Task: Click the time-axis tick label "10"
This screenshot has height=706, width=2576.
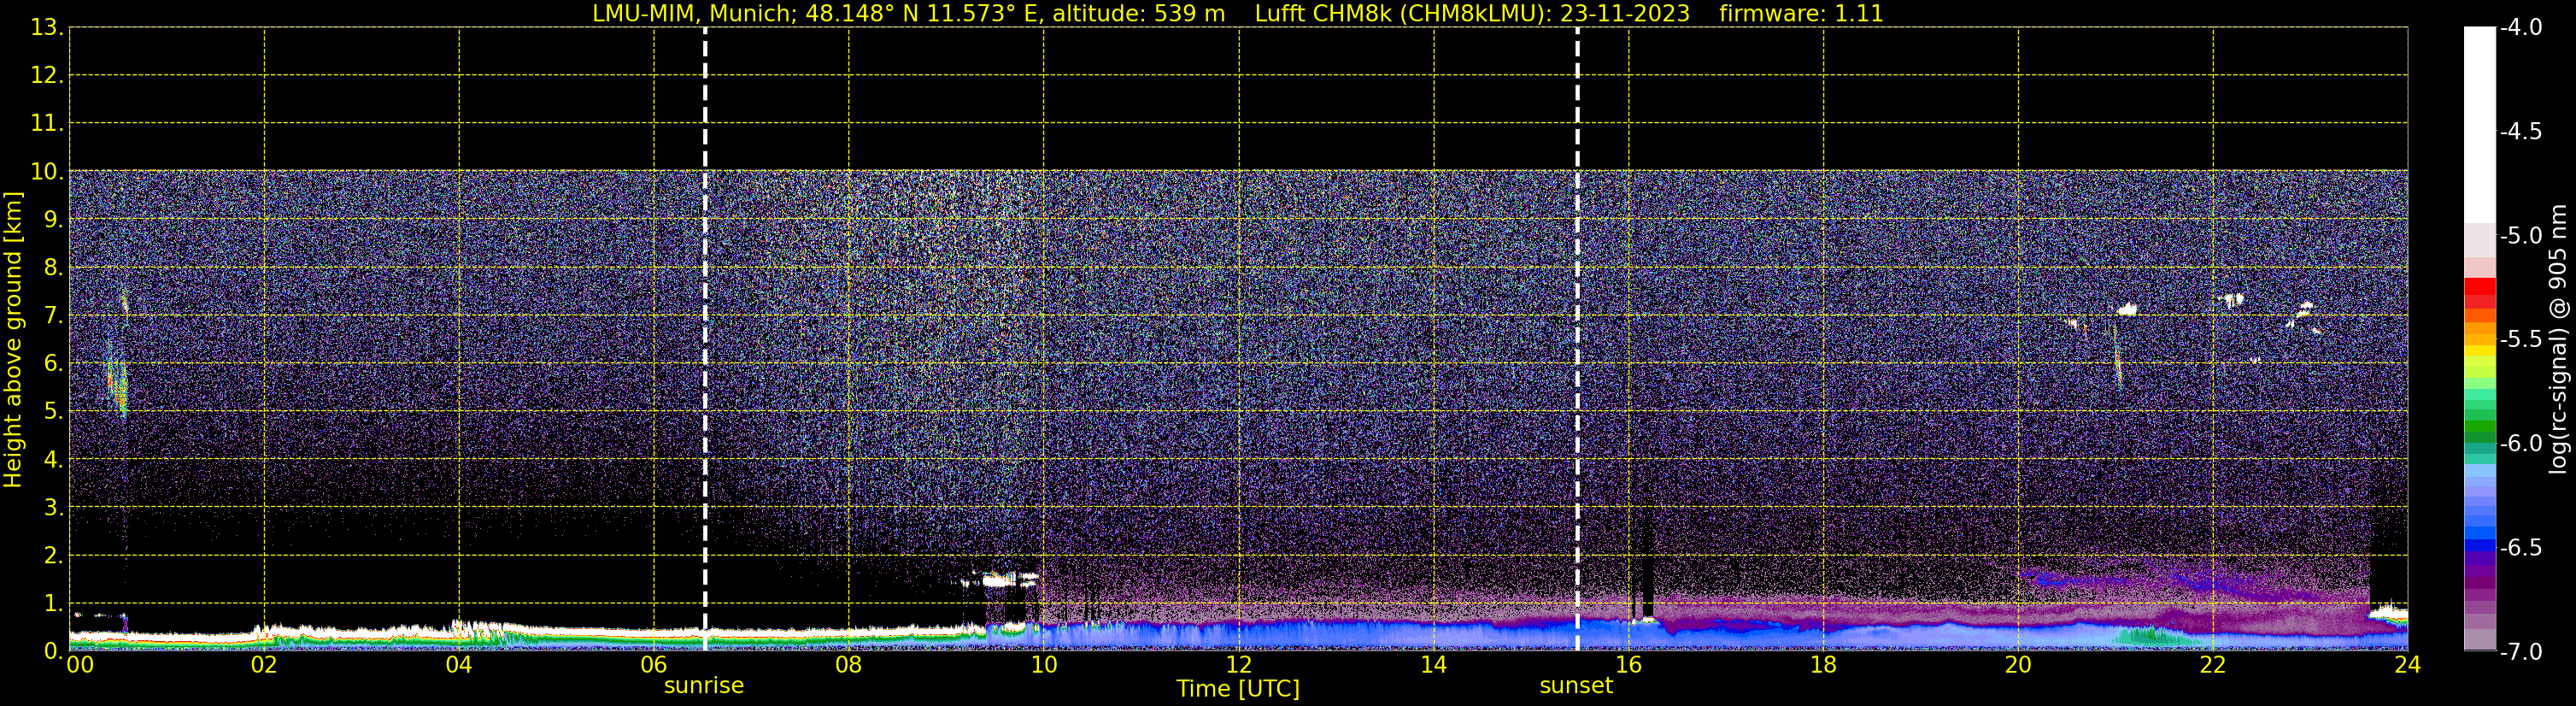Action: [1043, 665]
